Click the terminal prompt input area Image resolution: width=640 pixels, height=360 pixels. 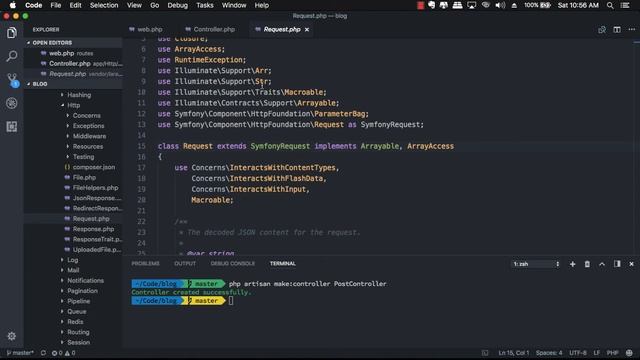pyautogui.click(x=231, y=301)
